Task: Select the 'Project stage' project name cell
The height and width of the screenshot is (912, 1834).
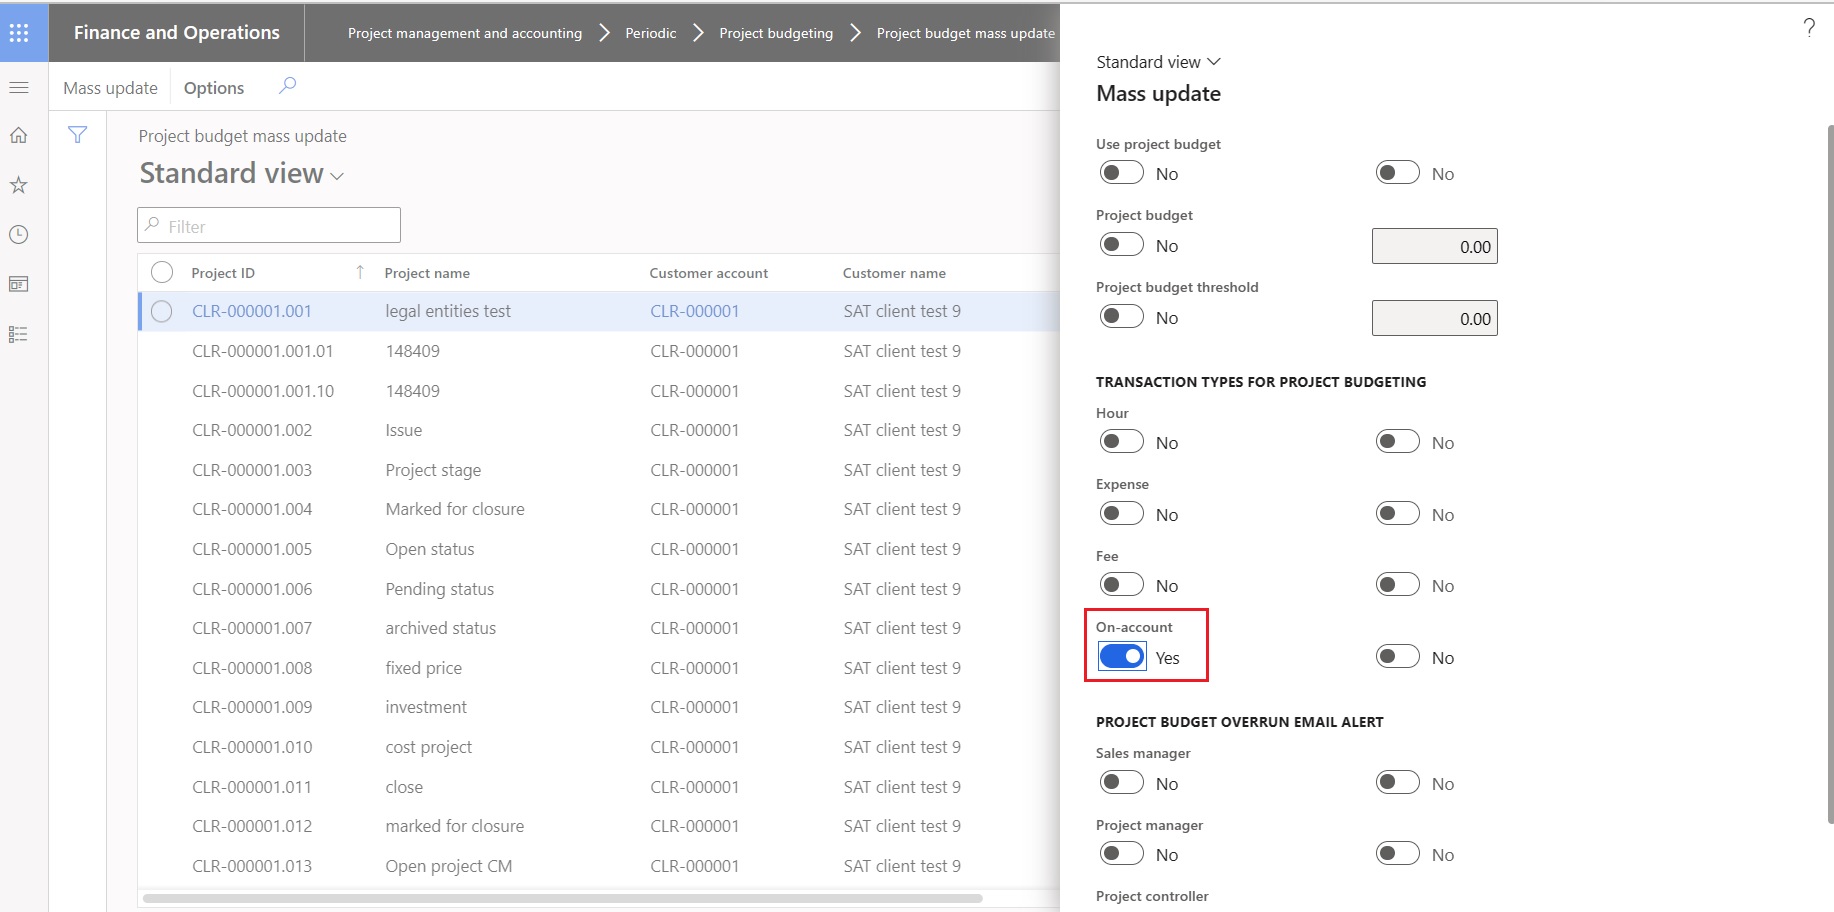Action: [x=433, y=470]
